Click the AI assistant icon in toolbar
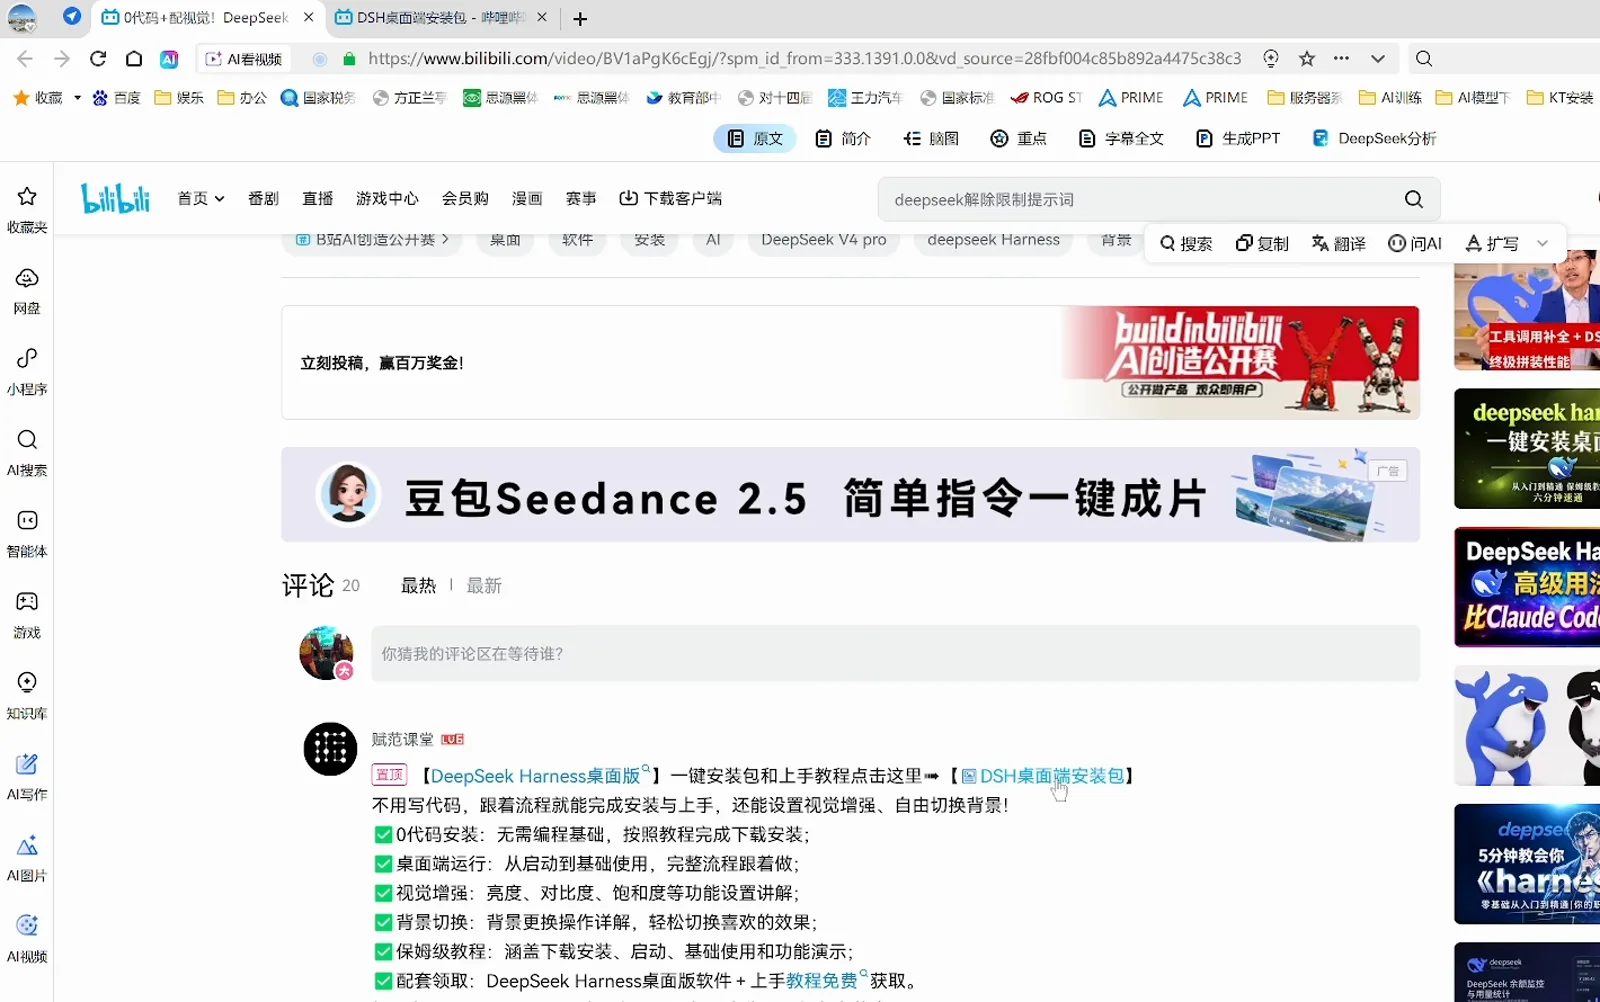The image size is (1600, 1002). (169, 59)
